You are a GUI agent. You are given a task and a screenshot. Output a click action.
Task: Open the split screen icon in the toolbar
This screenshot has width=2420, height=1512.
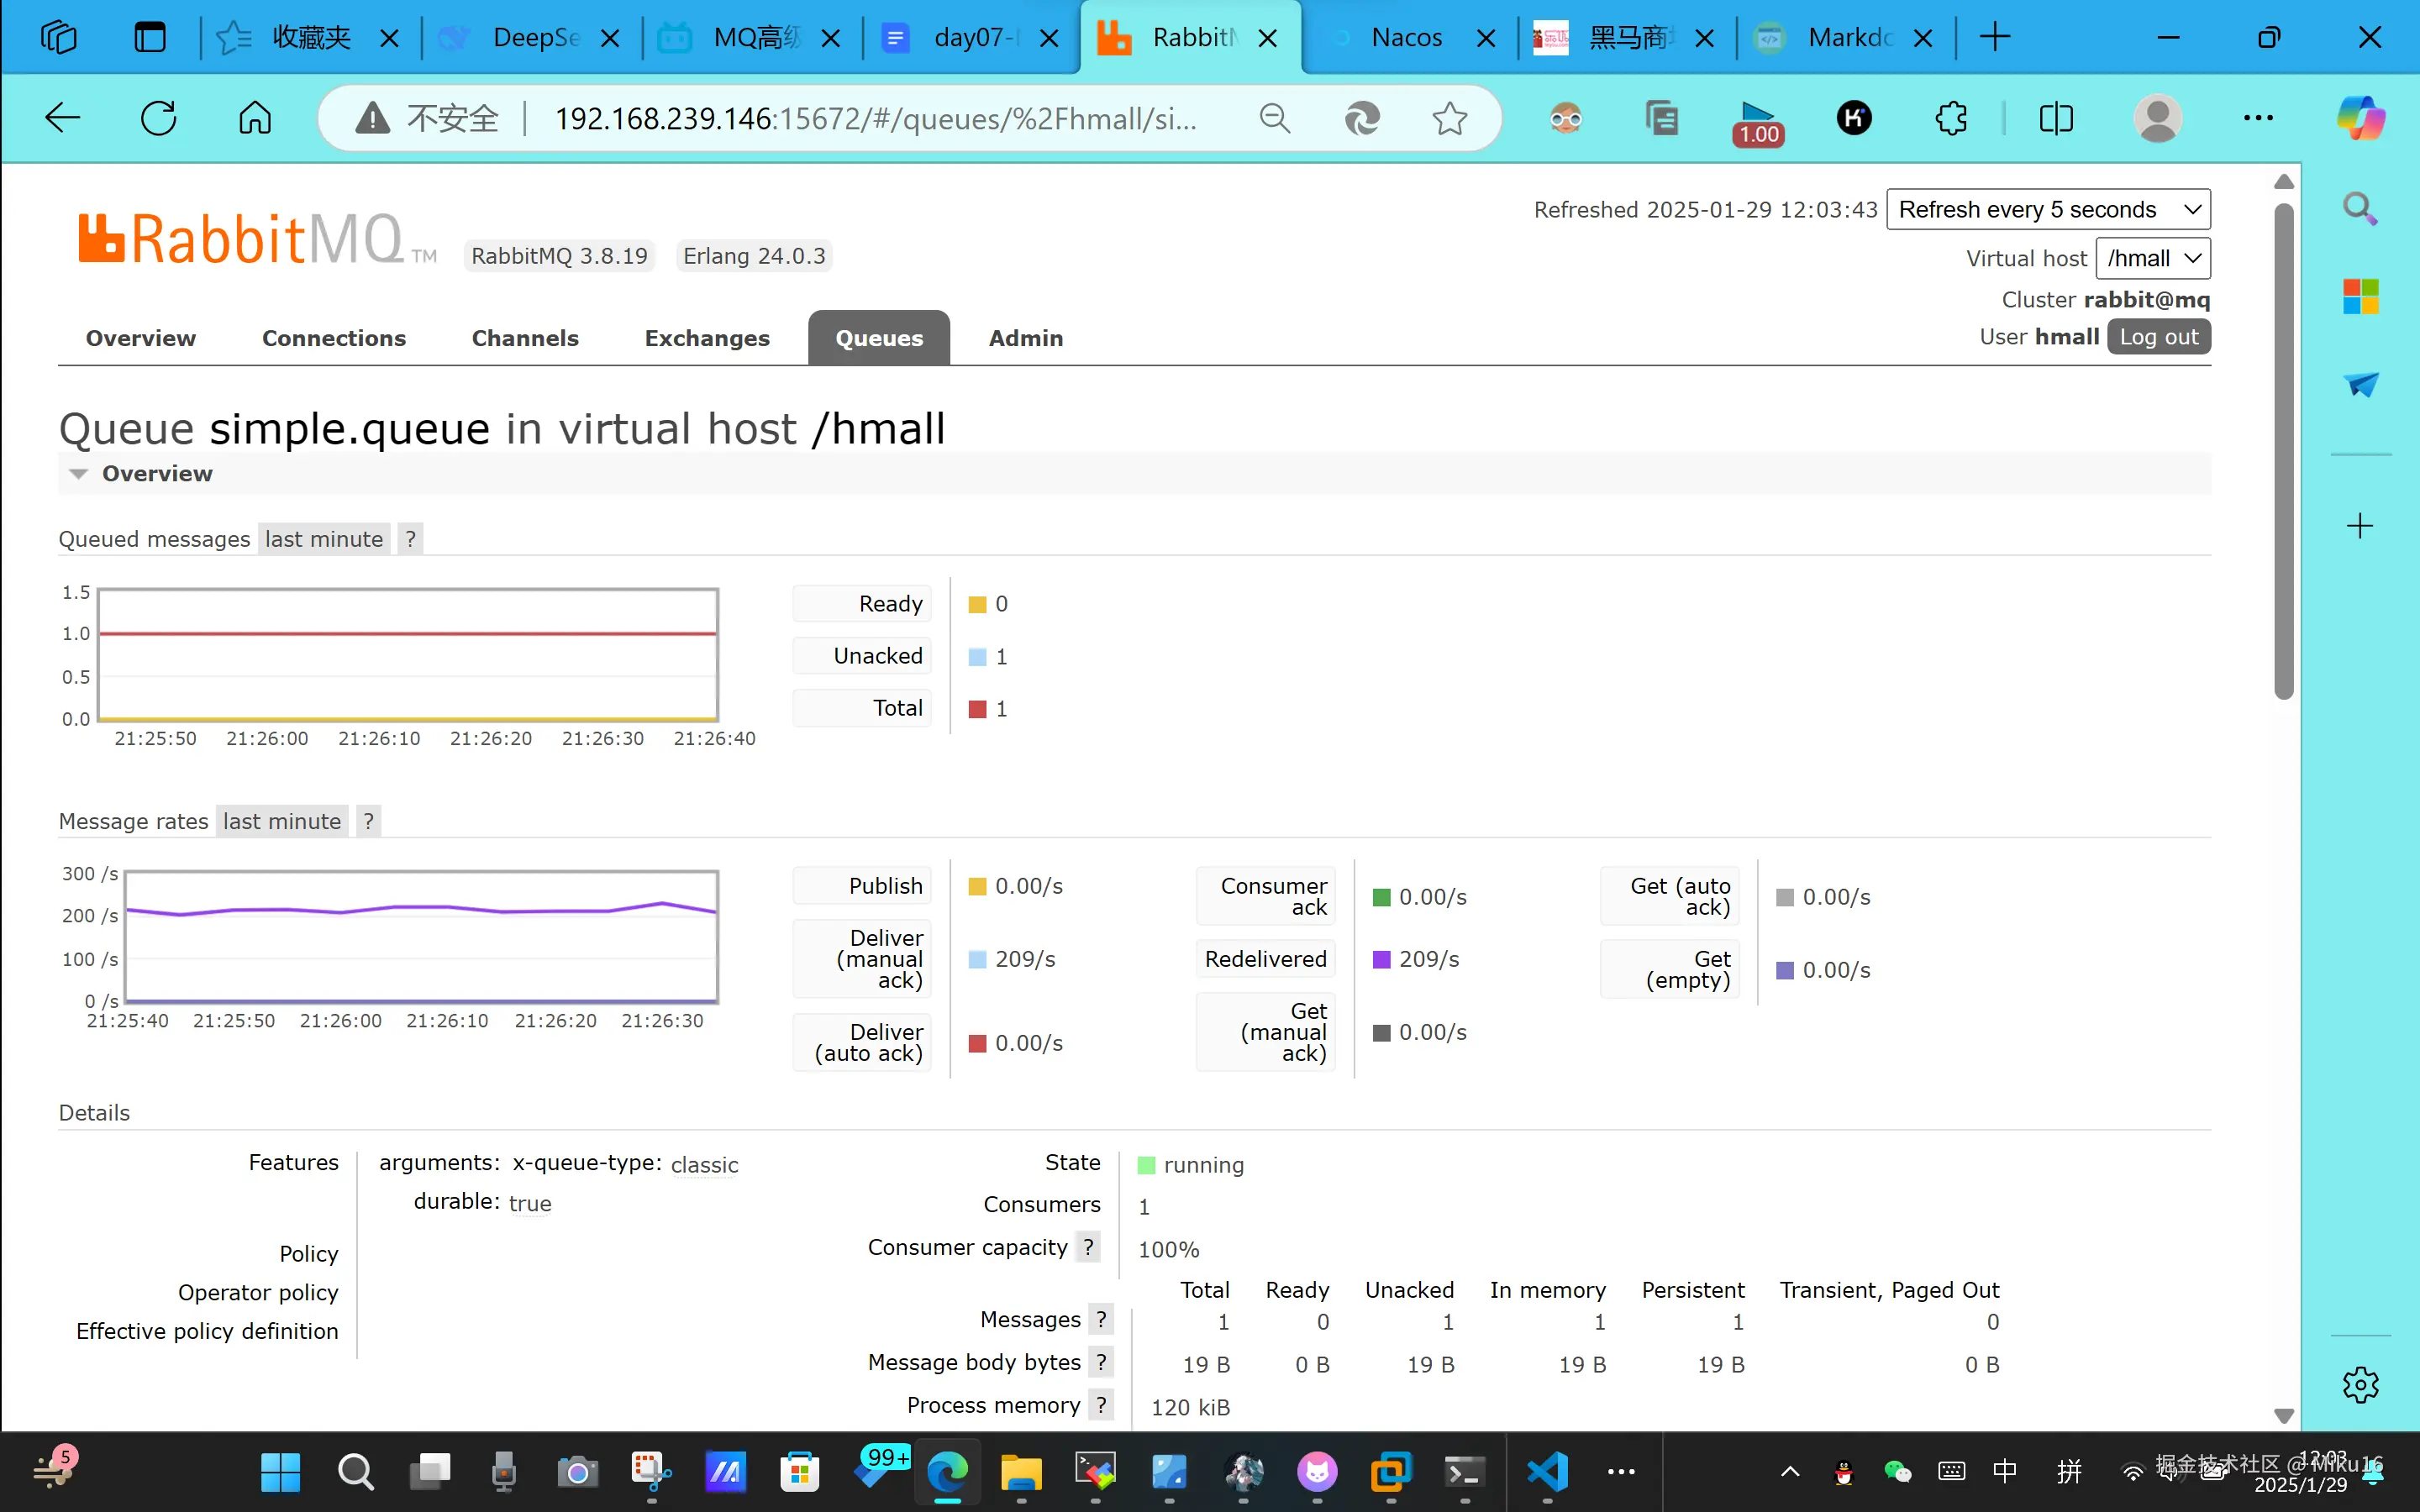(x=2055, y=119)
